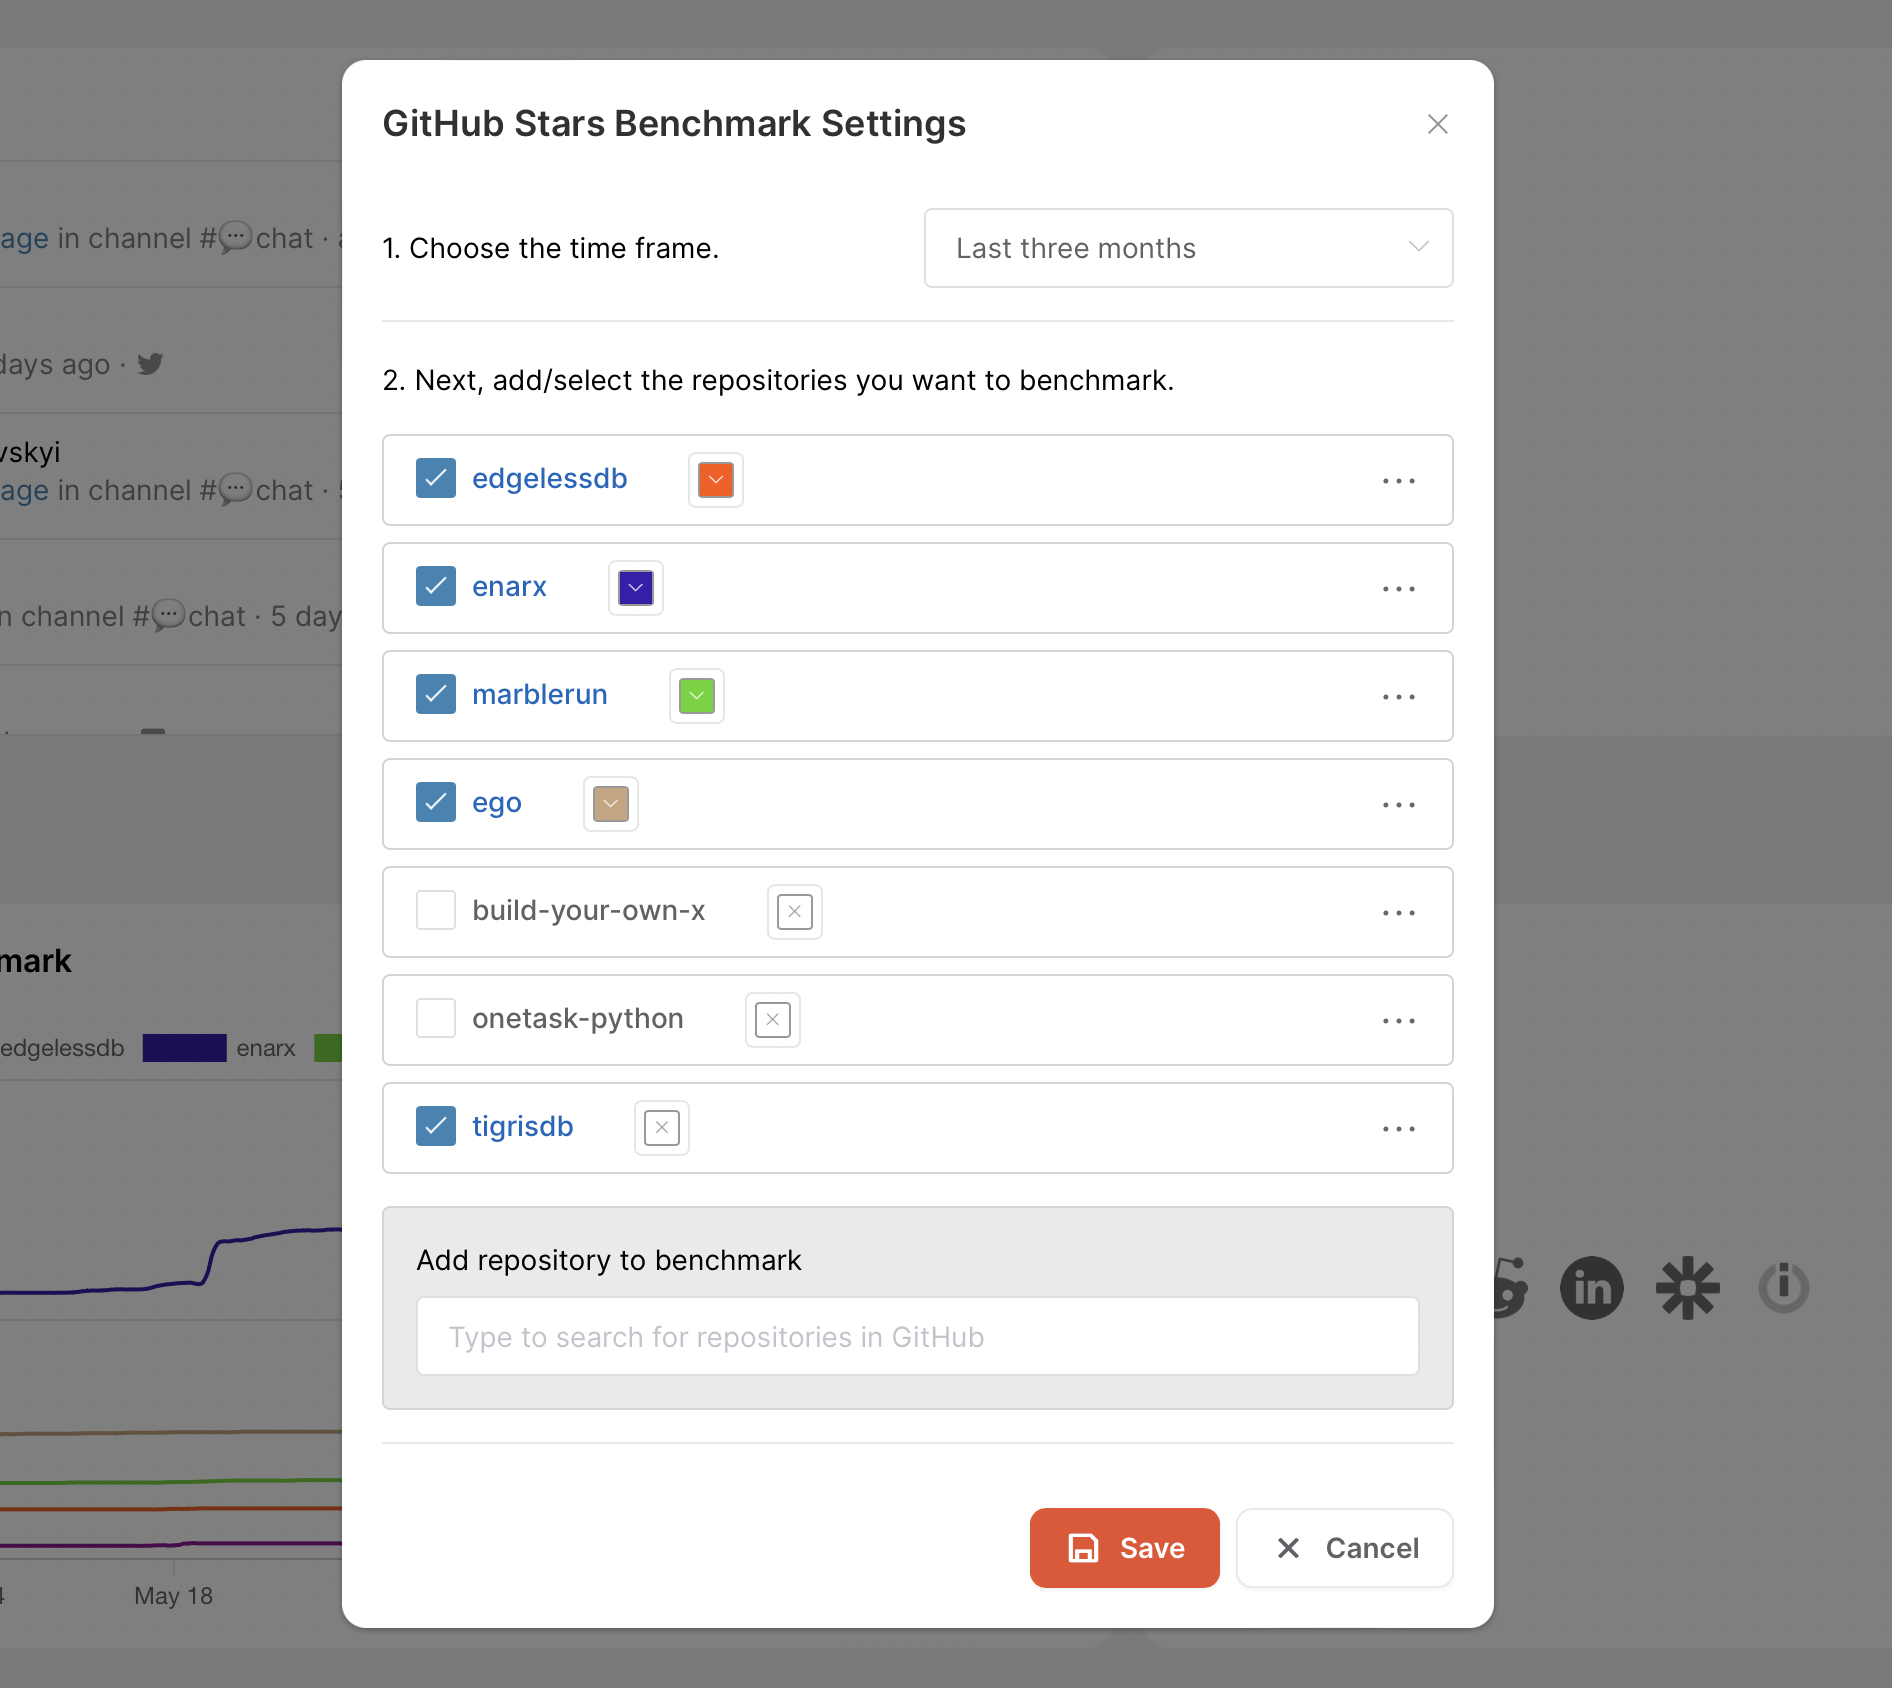This screenshot has height=1688, width=1892.
Task: Open the time frame dropdown
Action: (x=1188, y=248)
